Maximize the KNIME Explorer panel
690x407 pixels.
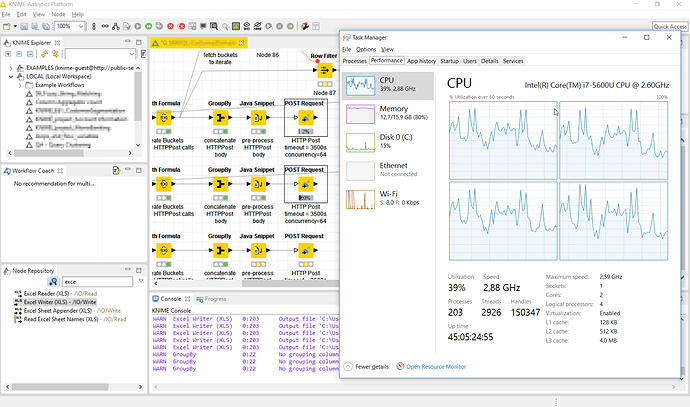(139, 42)
